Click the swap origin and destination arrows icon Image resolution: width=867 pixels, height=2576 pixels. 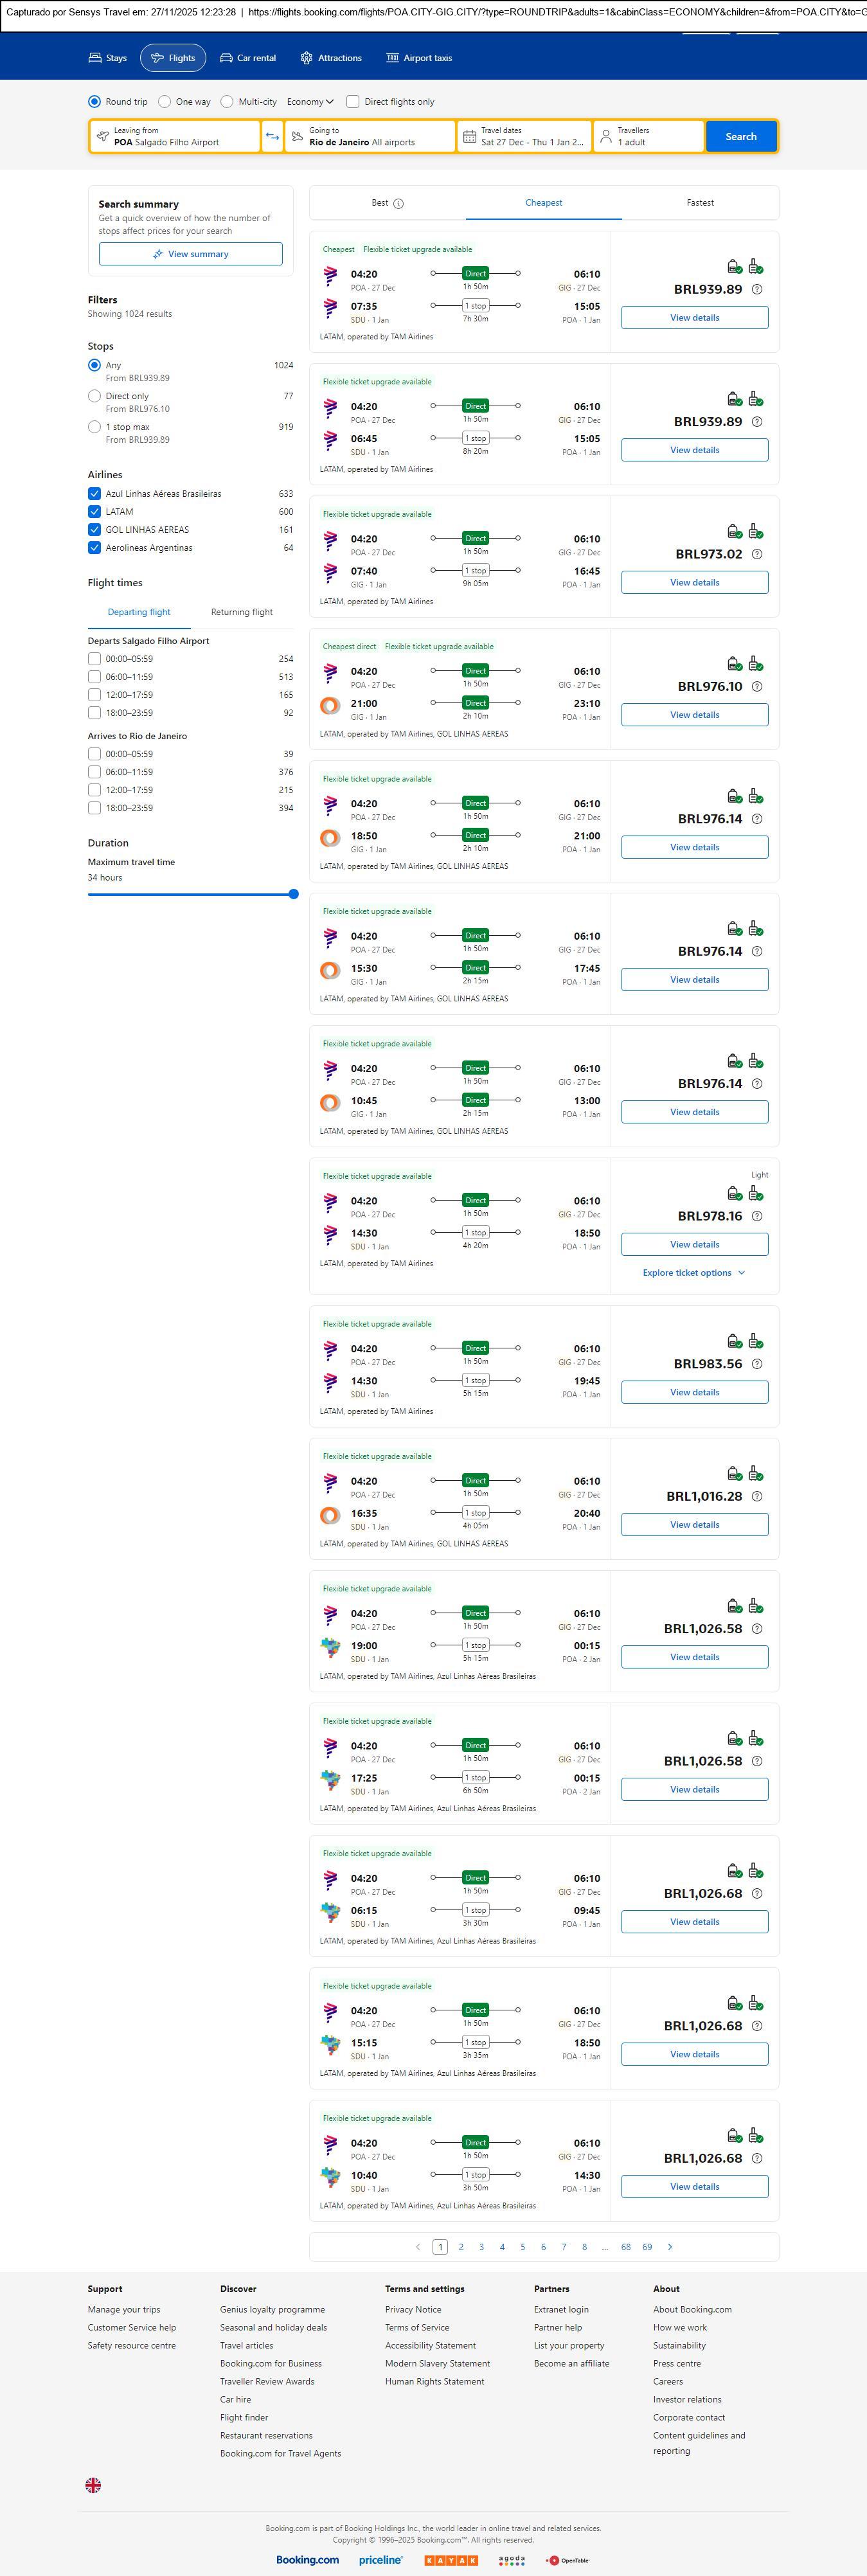click(272, 136)
